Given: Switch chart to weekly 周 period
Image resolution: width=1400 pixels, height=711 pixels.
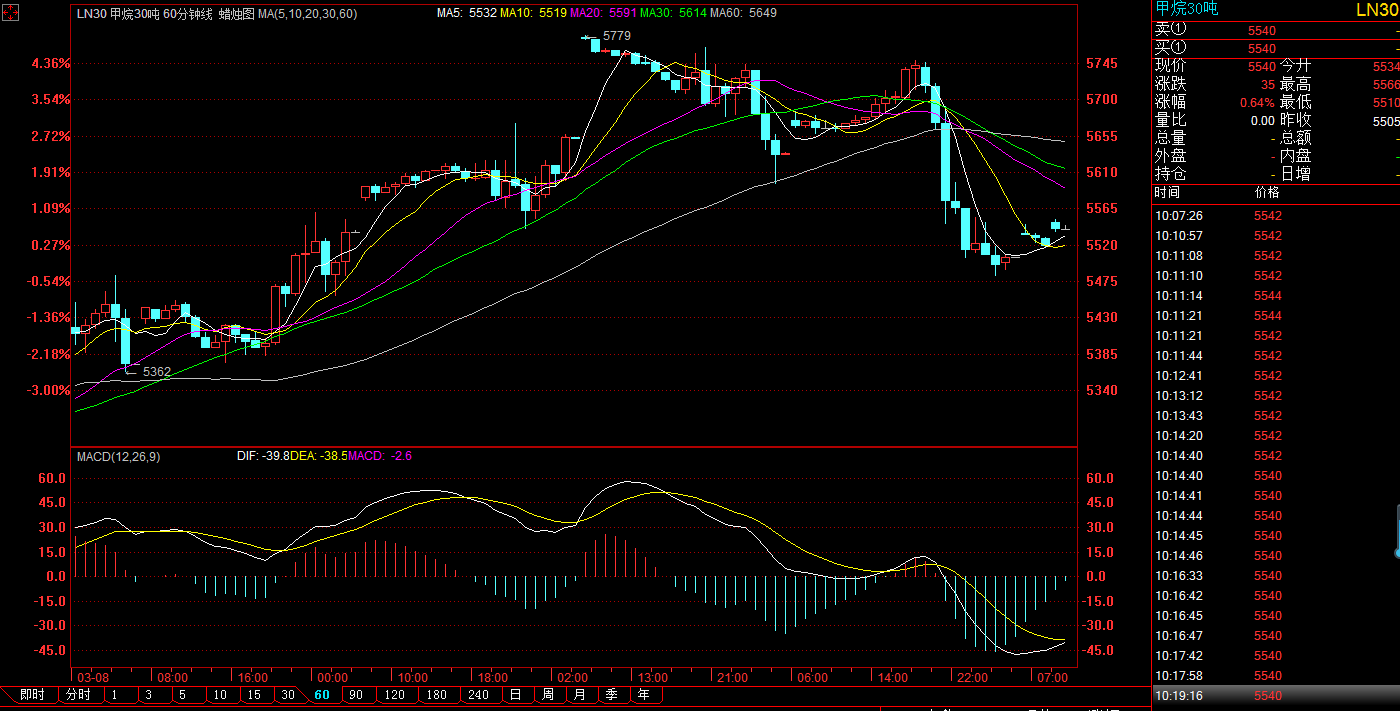Looking at the screenshot, I should pos(547,694).
